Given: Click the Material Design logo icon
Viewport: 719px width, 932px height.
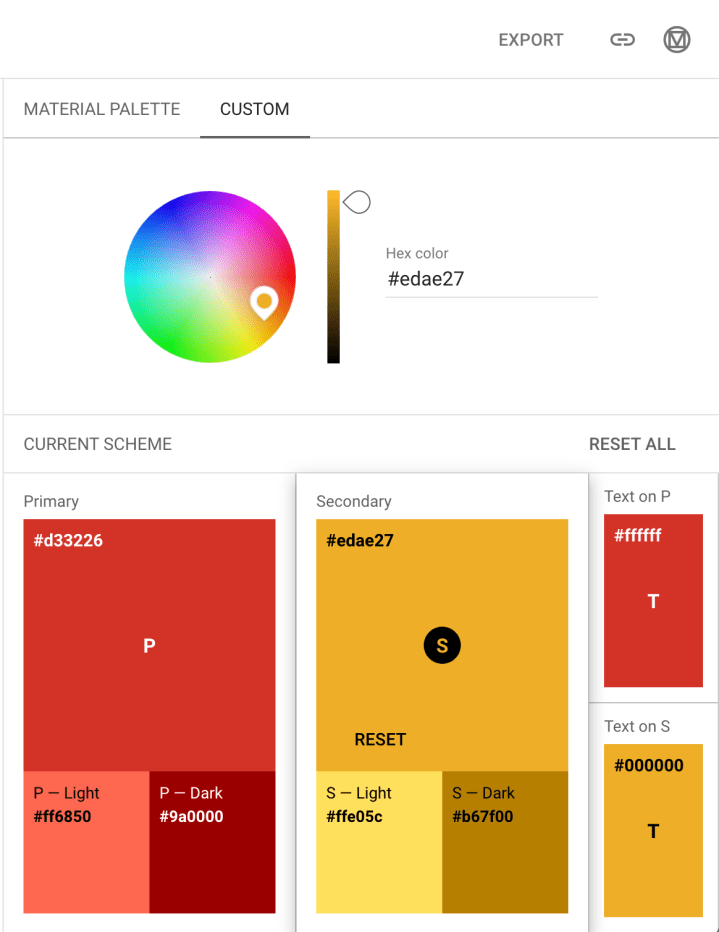Looking at the screenshot, I should coord(677,40).
